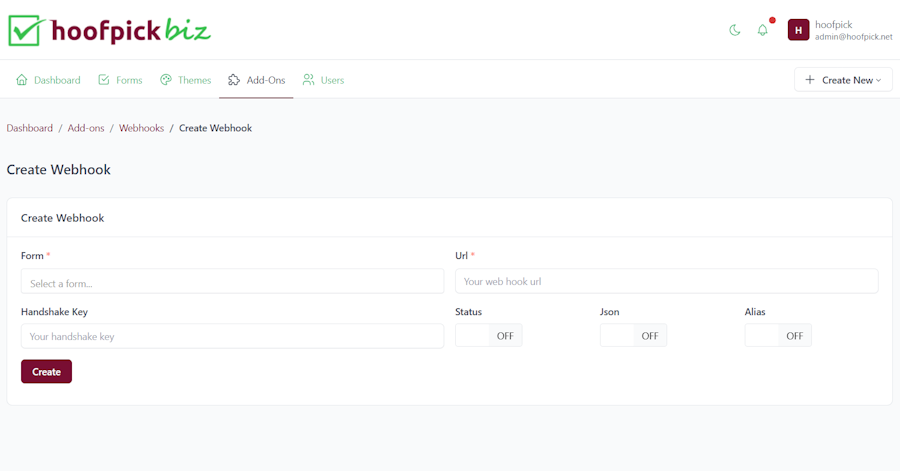Open notifications bell icon

click(762, 30)
